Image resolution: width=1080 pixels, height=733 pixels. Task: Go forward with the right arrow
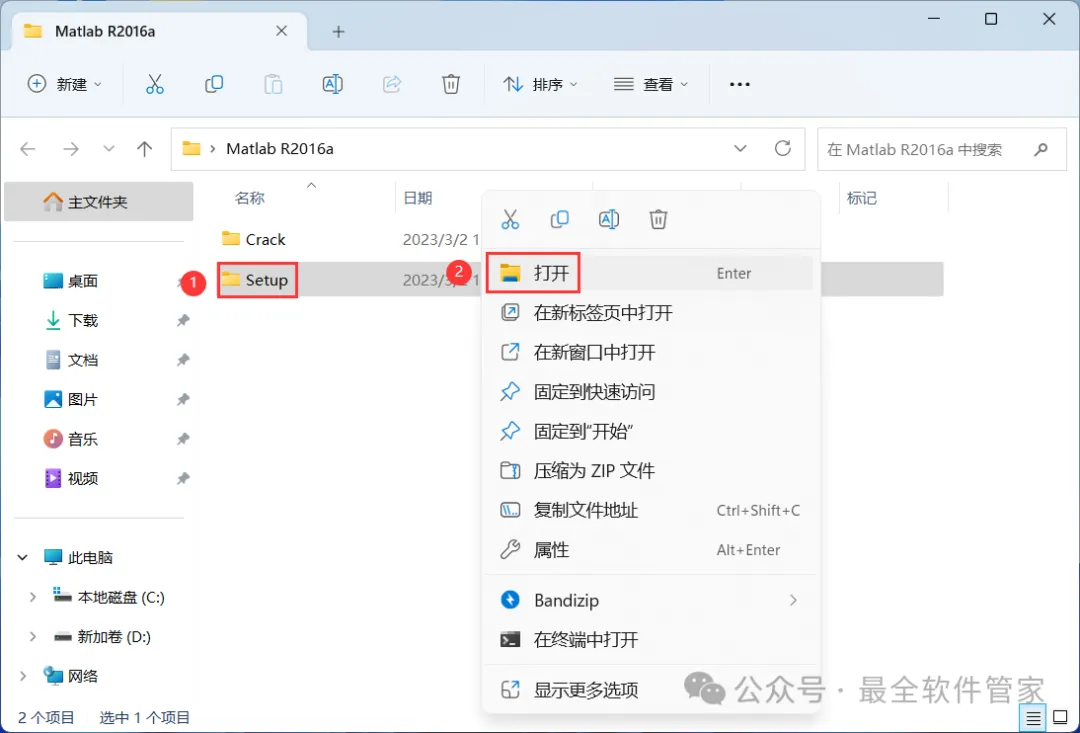pos(71,149)
